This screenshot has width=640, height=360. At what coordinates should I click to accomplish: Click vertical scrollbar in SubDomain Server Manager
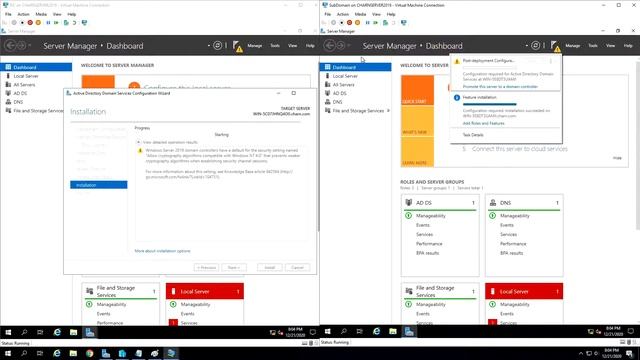[637, 145]
